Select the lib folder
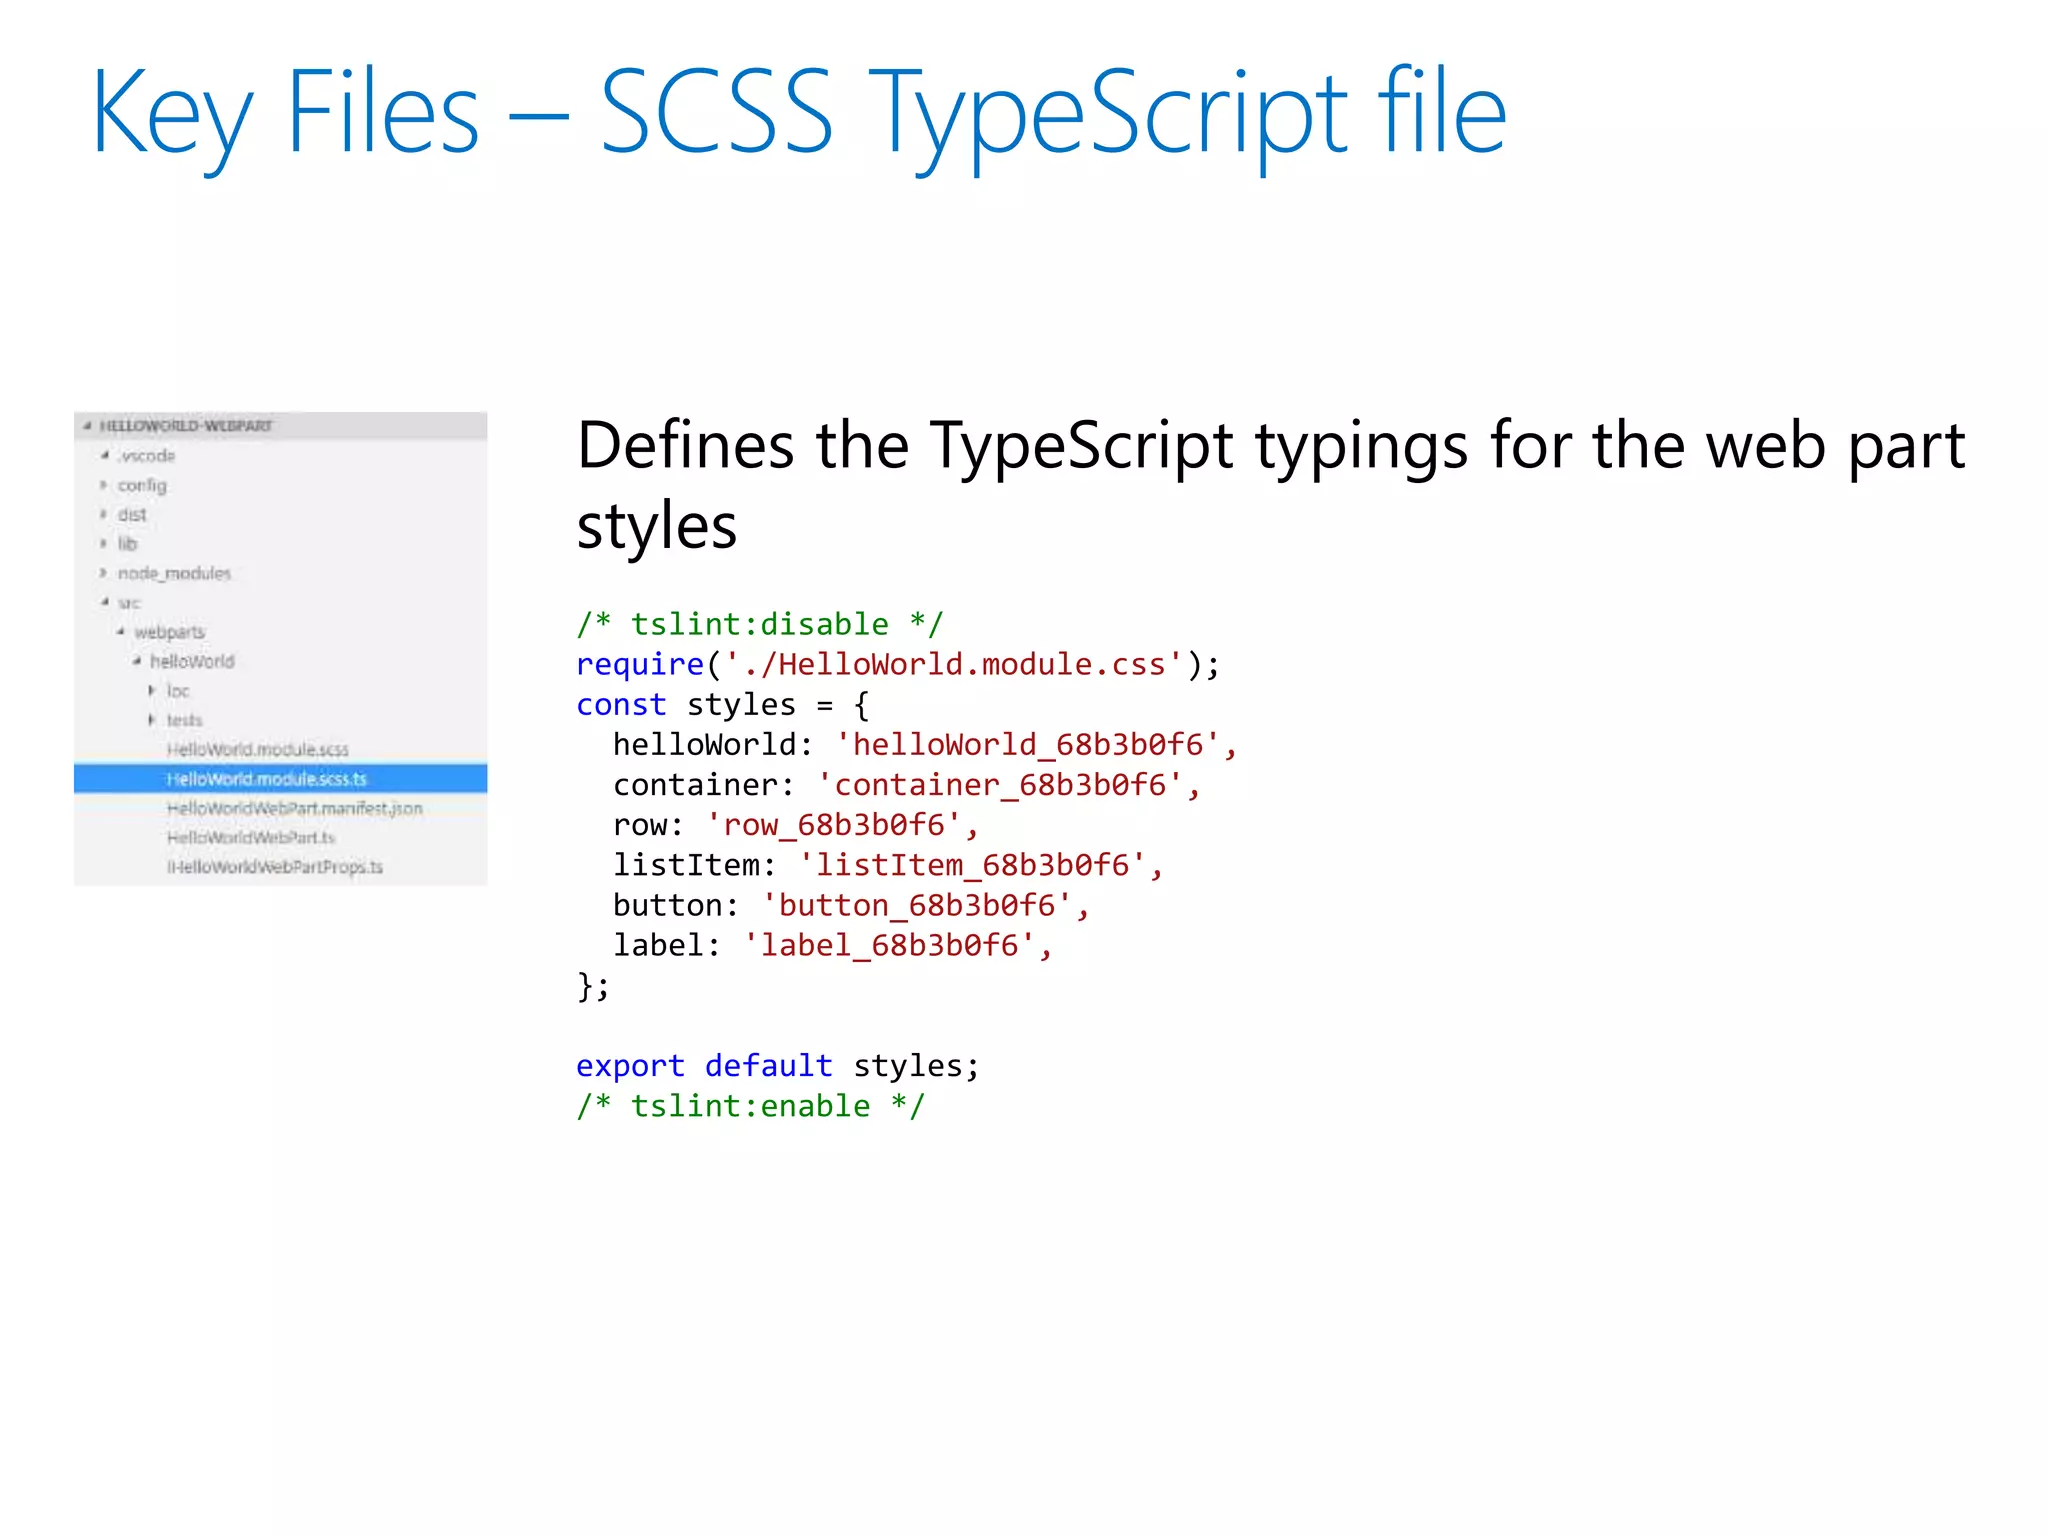Screen dimensions: 2048x1536 click(127, 543)
